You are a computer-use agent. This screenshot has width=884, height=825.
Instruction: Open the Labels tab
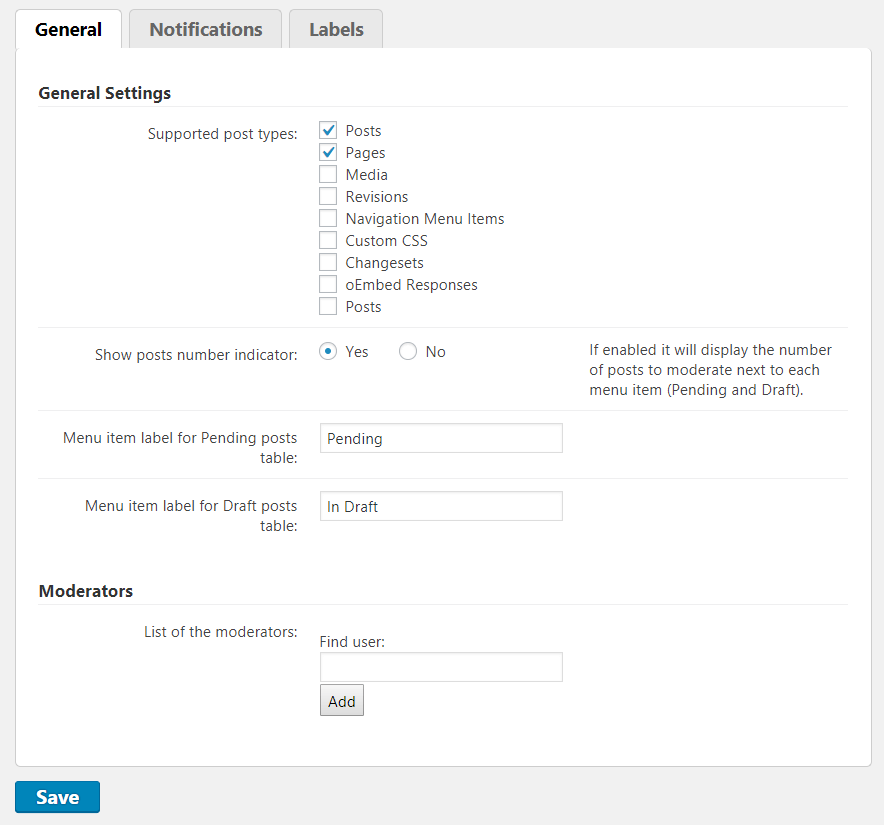(335, 30)
